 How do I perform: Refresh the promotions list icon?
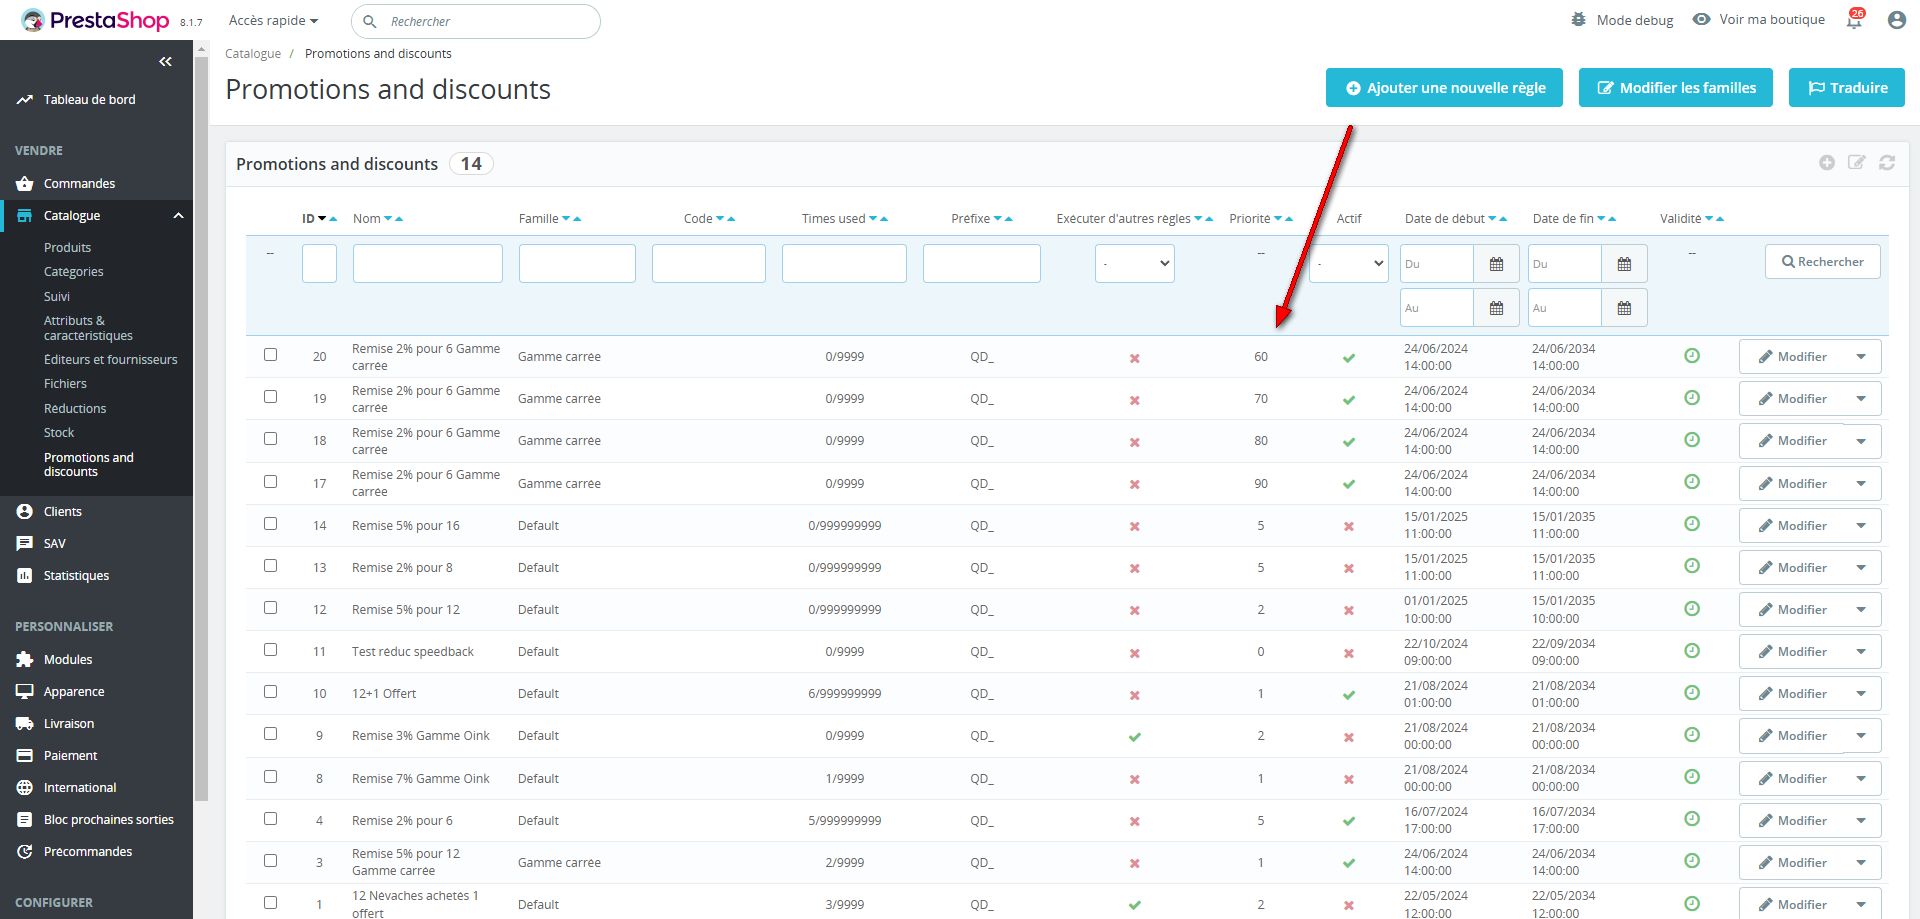(1886, 163)
